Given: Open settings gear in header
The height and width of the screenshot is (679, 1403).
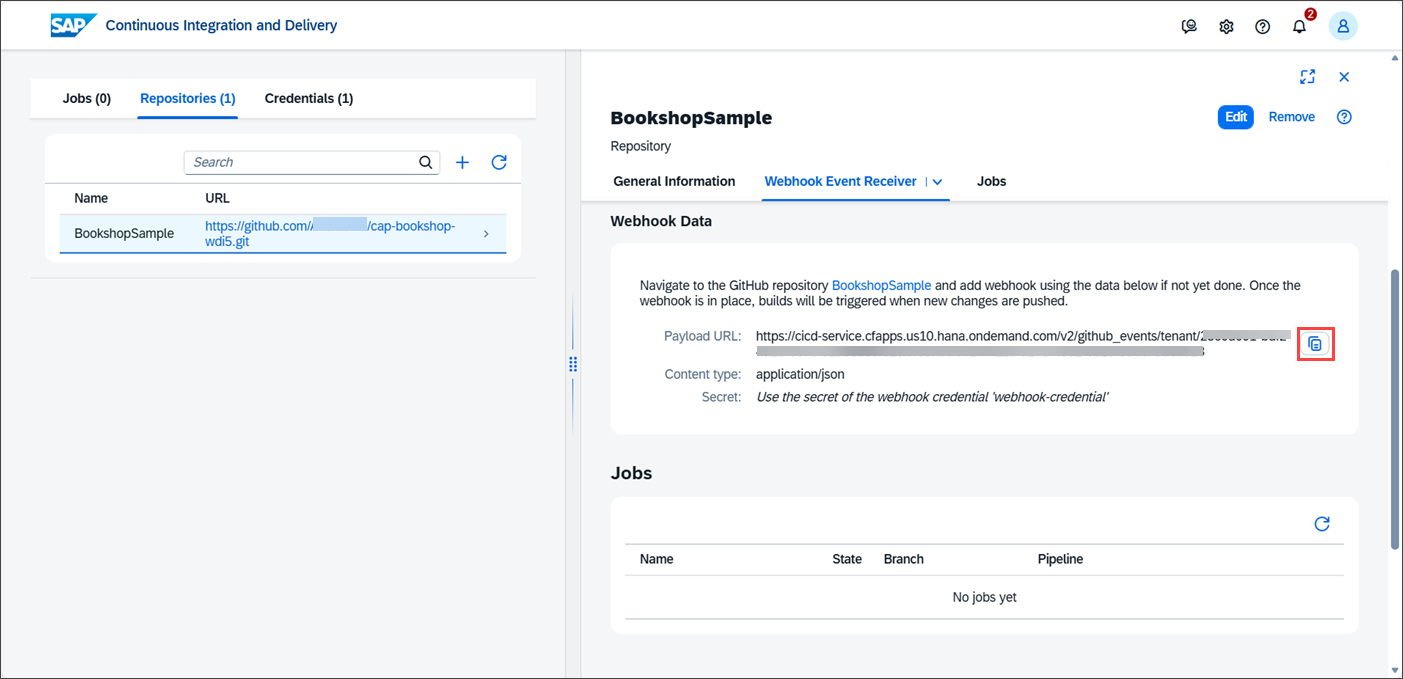Looking at the screenshot, I should tap(1226, 27).
